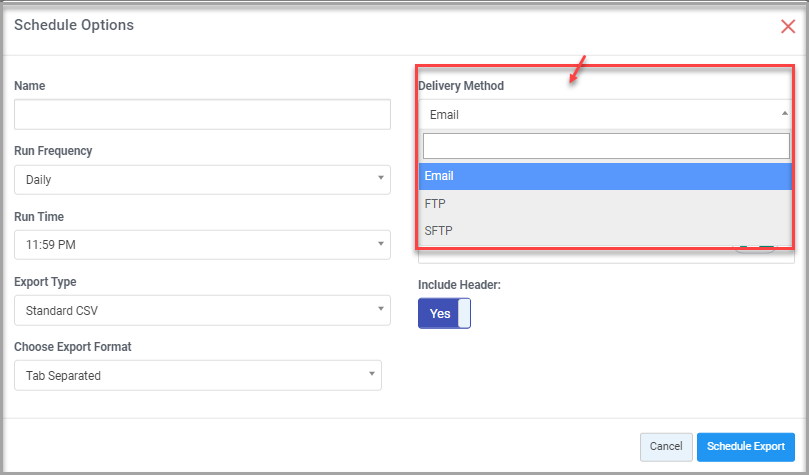The image size is (809, 475).
Task: Close the Schedule Options dialog
Action: tap(788, 26)
